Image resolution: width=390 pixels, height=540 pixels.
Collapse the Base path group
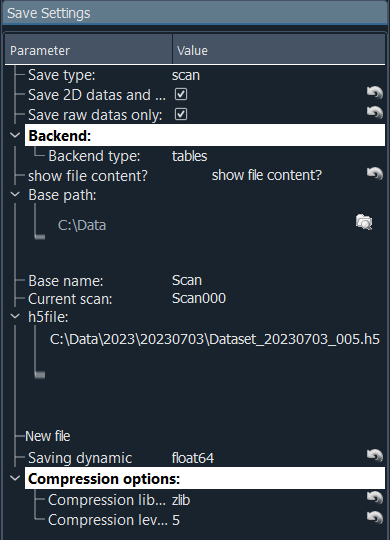pyautogui.click(x=15, y=194)
